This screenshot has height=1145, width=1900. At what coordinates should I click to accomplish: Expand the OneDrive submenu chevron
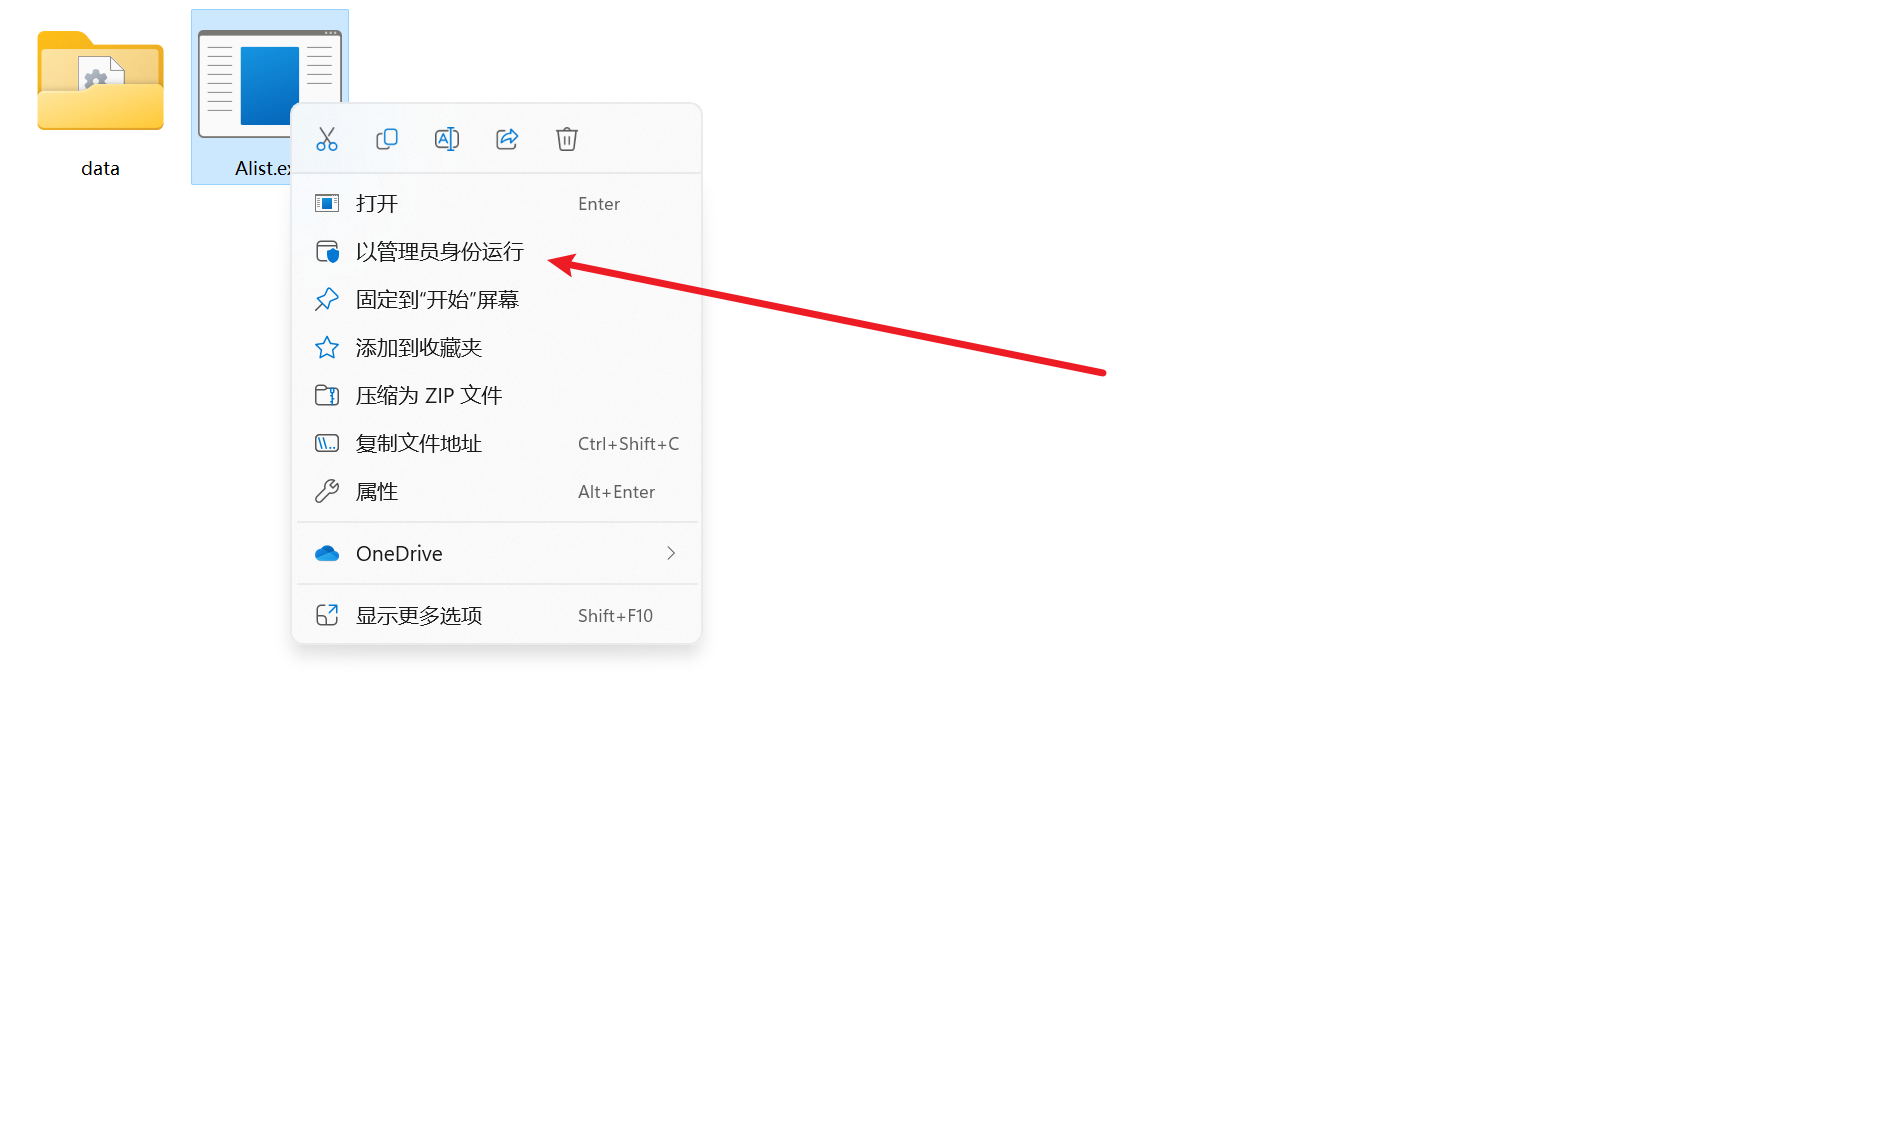tap(671, 554)
